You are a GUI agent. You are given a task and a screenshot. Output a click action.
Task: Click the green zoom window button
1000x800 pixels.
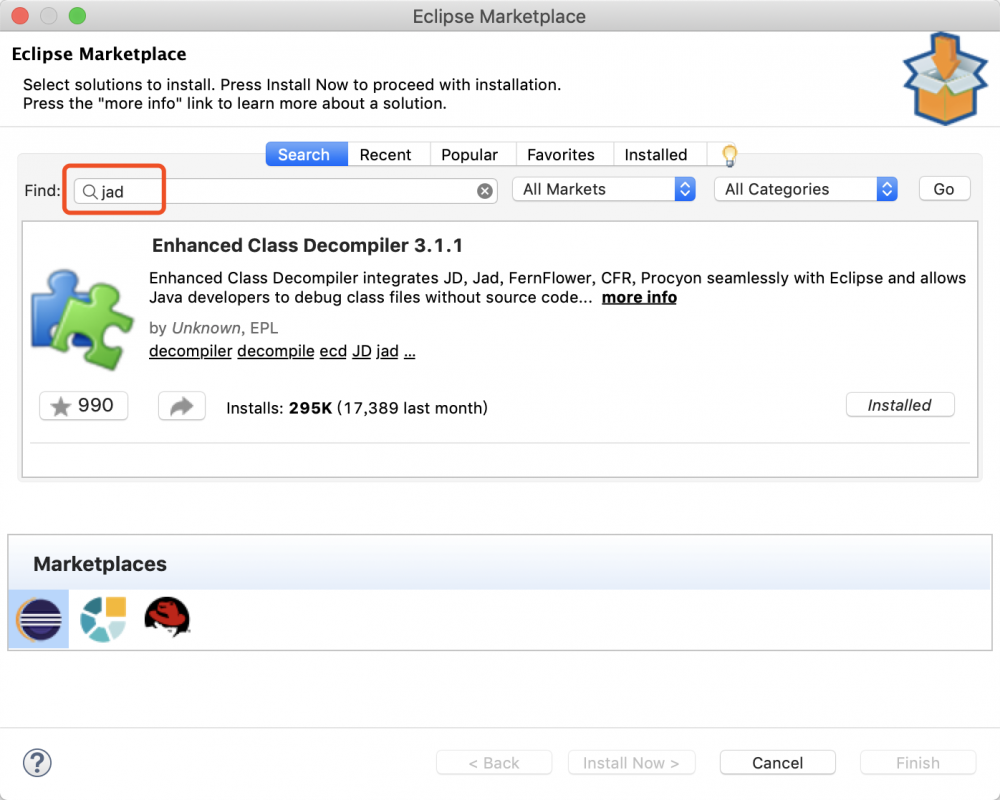[x=77, y=15]
